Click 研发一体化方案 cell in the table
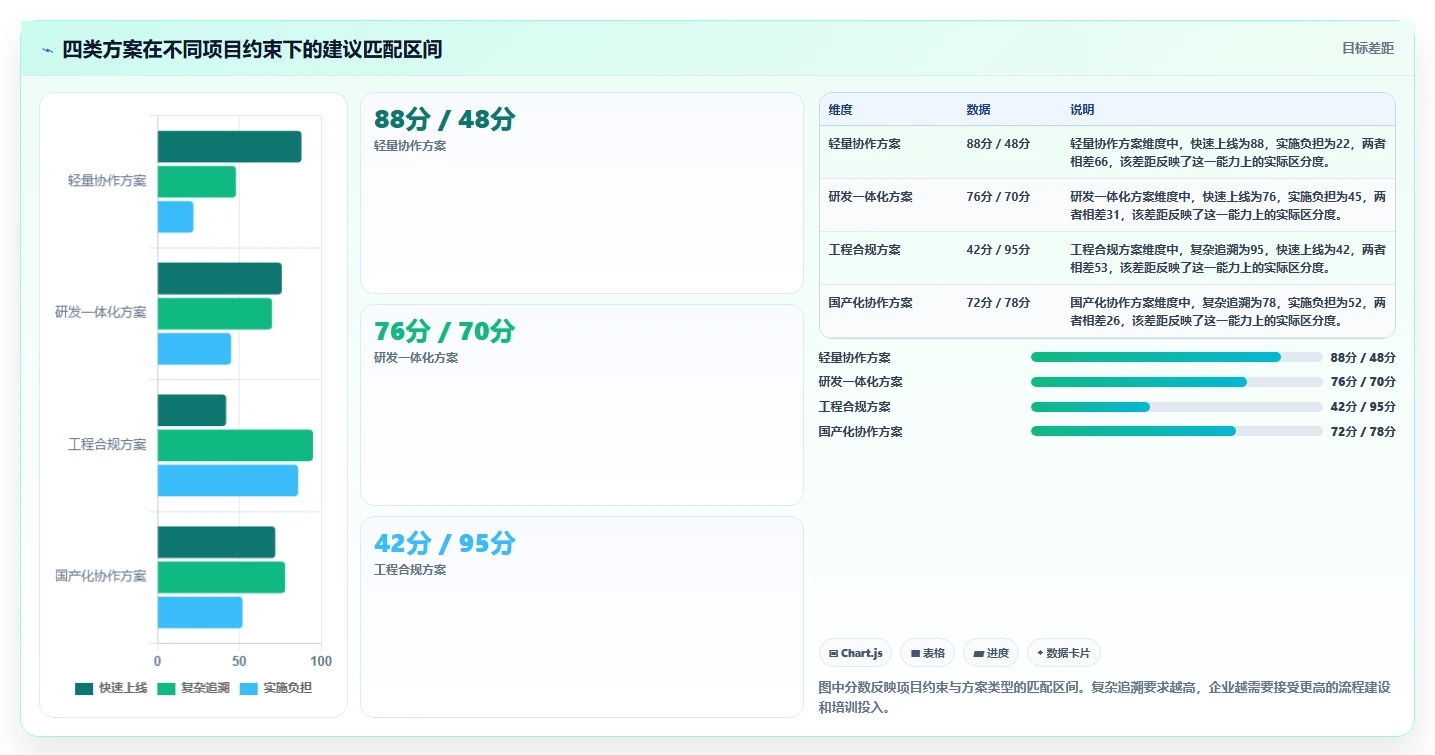This screenshot has height=755, width=1435. (870, 197)
